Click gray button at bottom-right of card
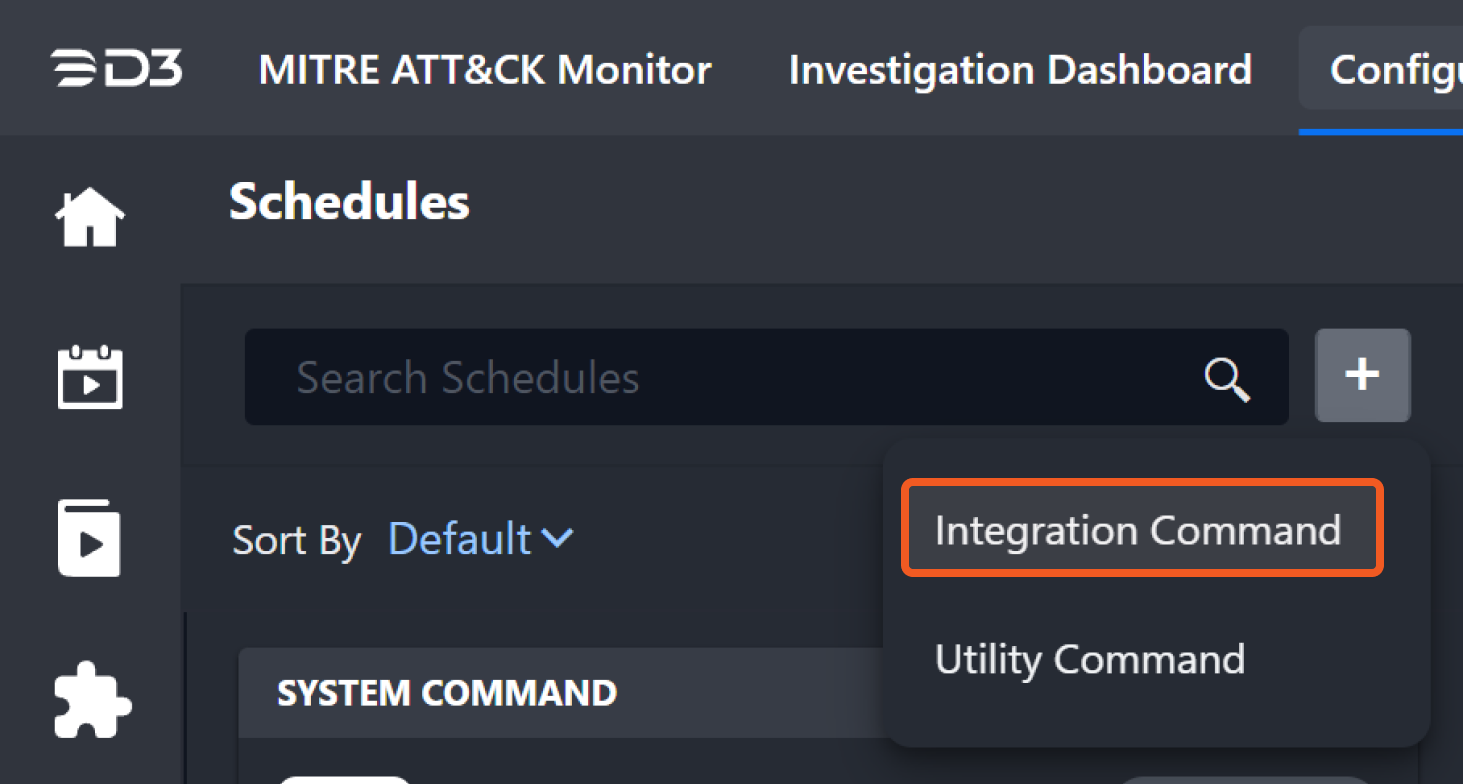 pos(1230,780)
